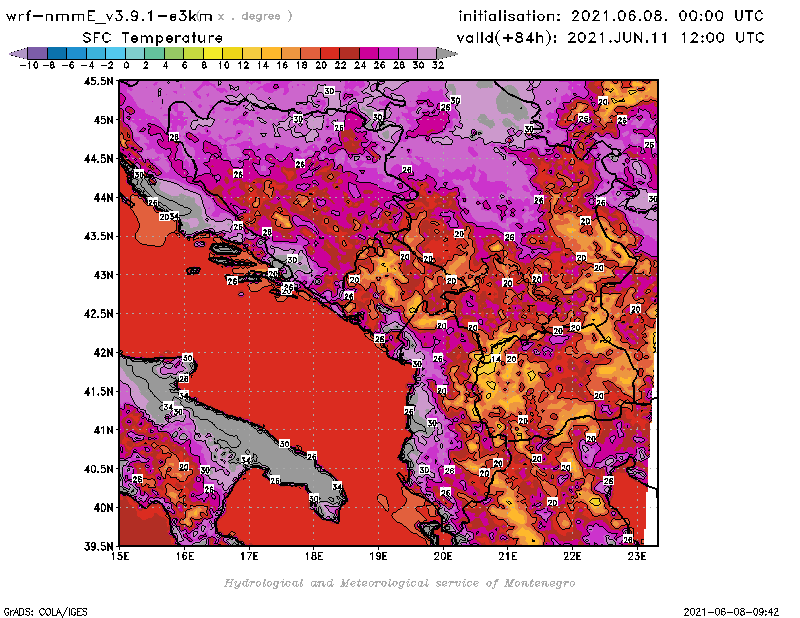Select the yellow 8 to 10 legend swatch
The height and width of the screenshot is (618, 800).
pyautogui.click(x=213, y=53)
